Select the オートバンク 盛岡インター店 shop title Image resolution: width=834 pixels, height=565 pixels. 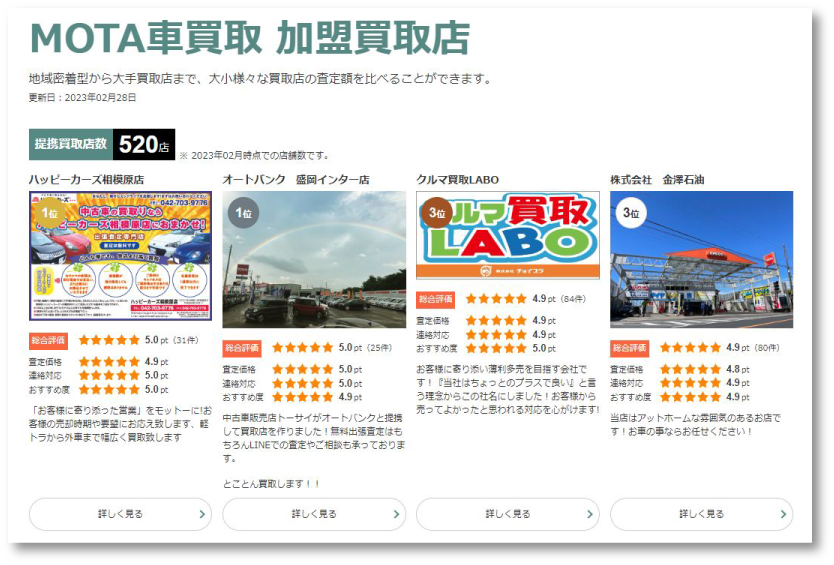tap(296, 180)
